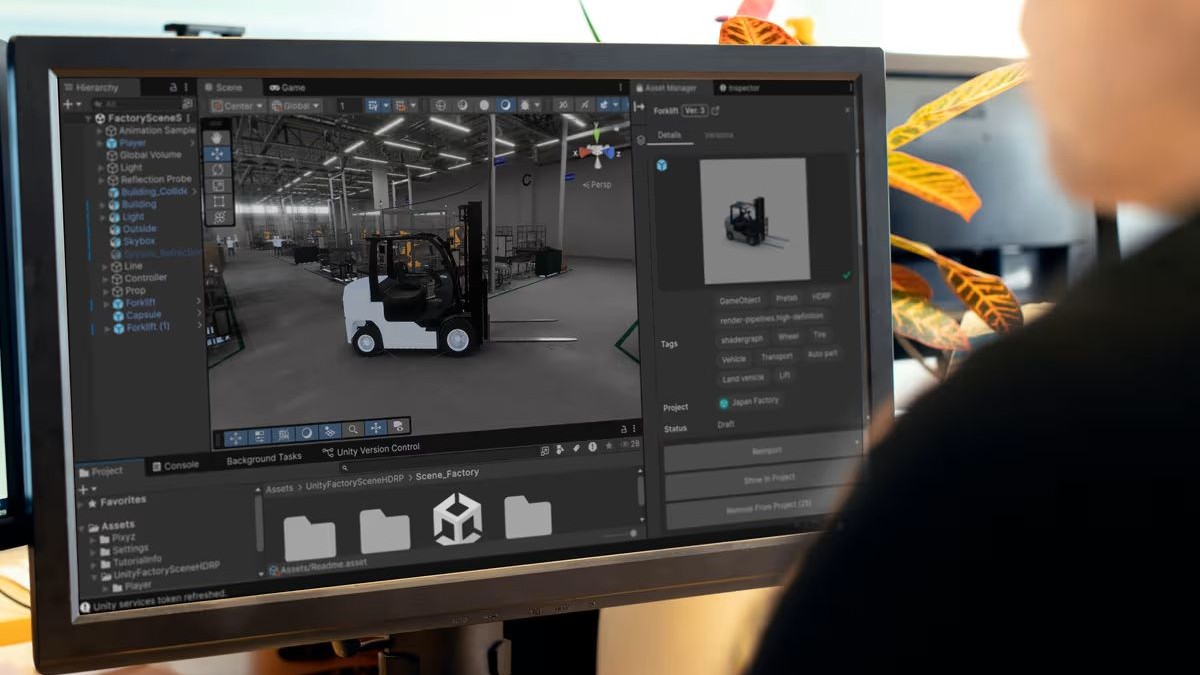
Task: Click the search-by-type icon in Hierarchy
Action: [187, 103]
